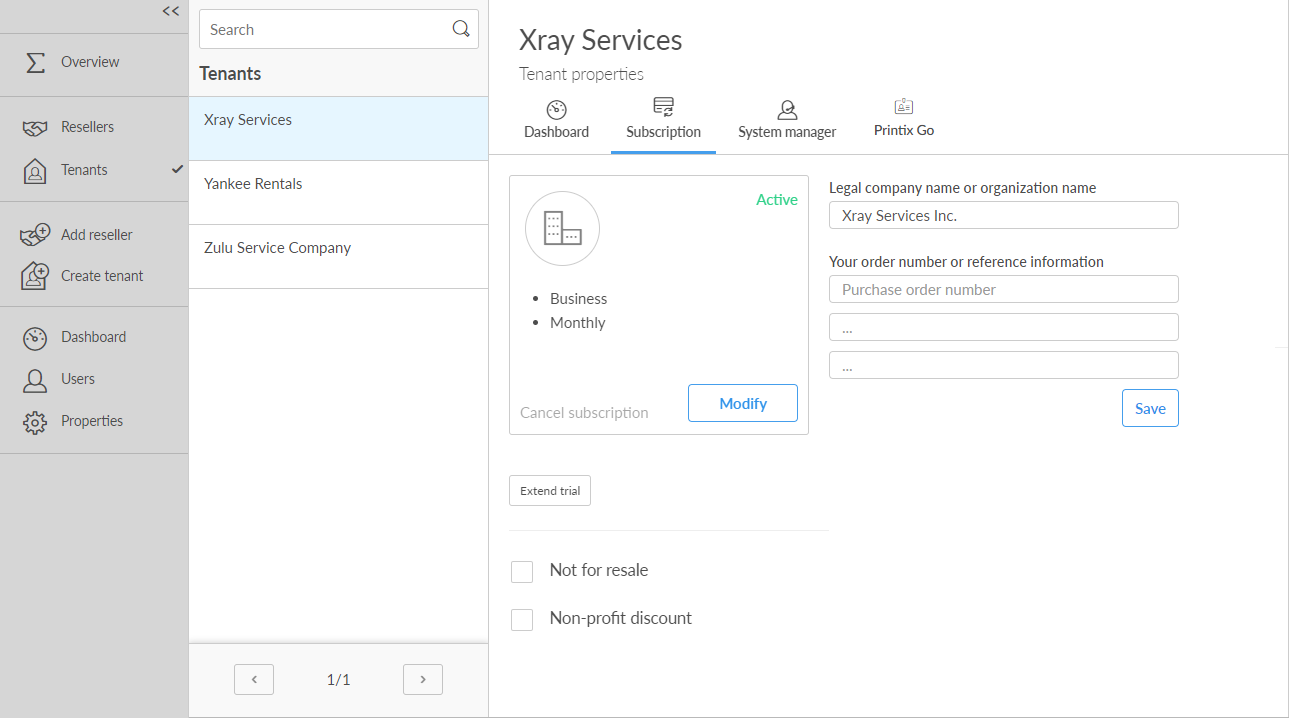Click the Business plan bullet text
The height and width of the screenshot is (718, 1289).
tap(578, 299)
